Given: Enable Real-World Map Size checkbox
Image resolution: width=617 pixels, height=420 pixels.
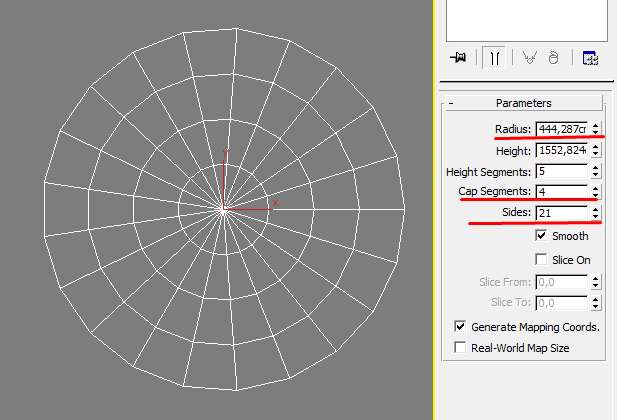Looking at the screenshot, I should point(461,348).
